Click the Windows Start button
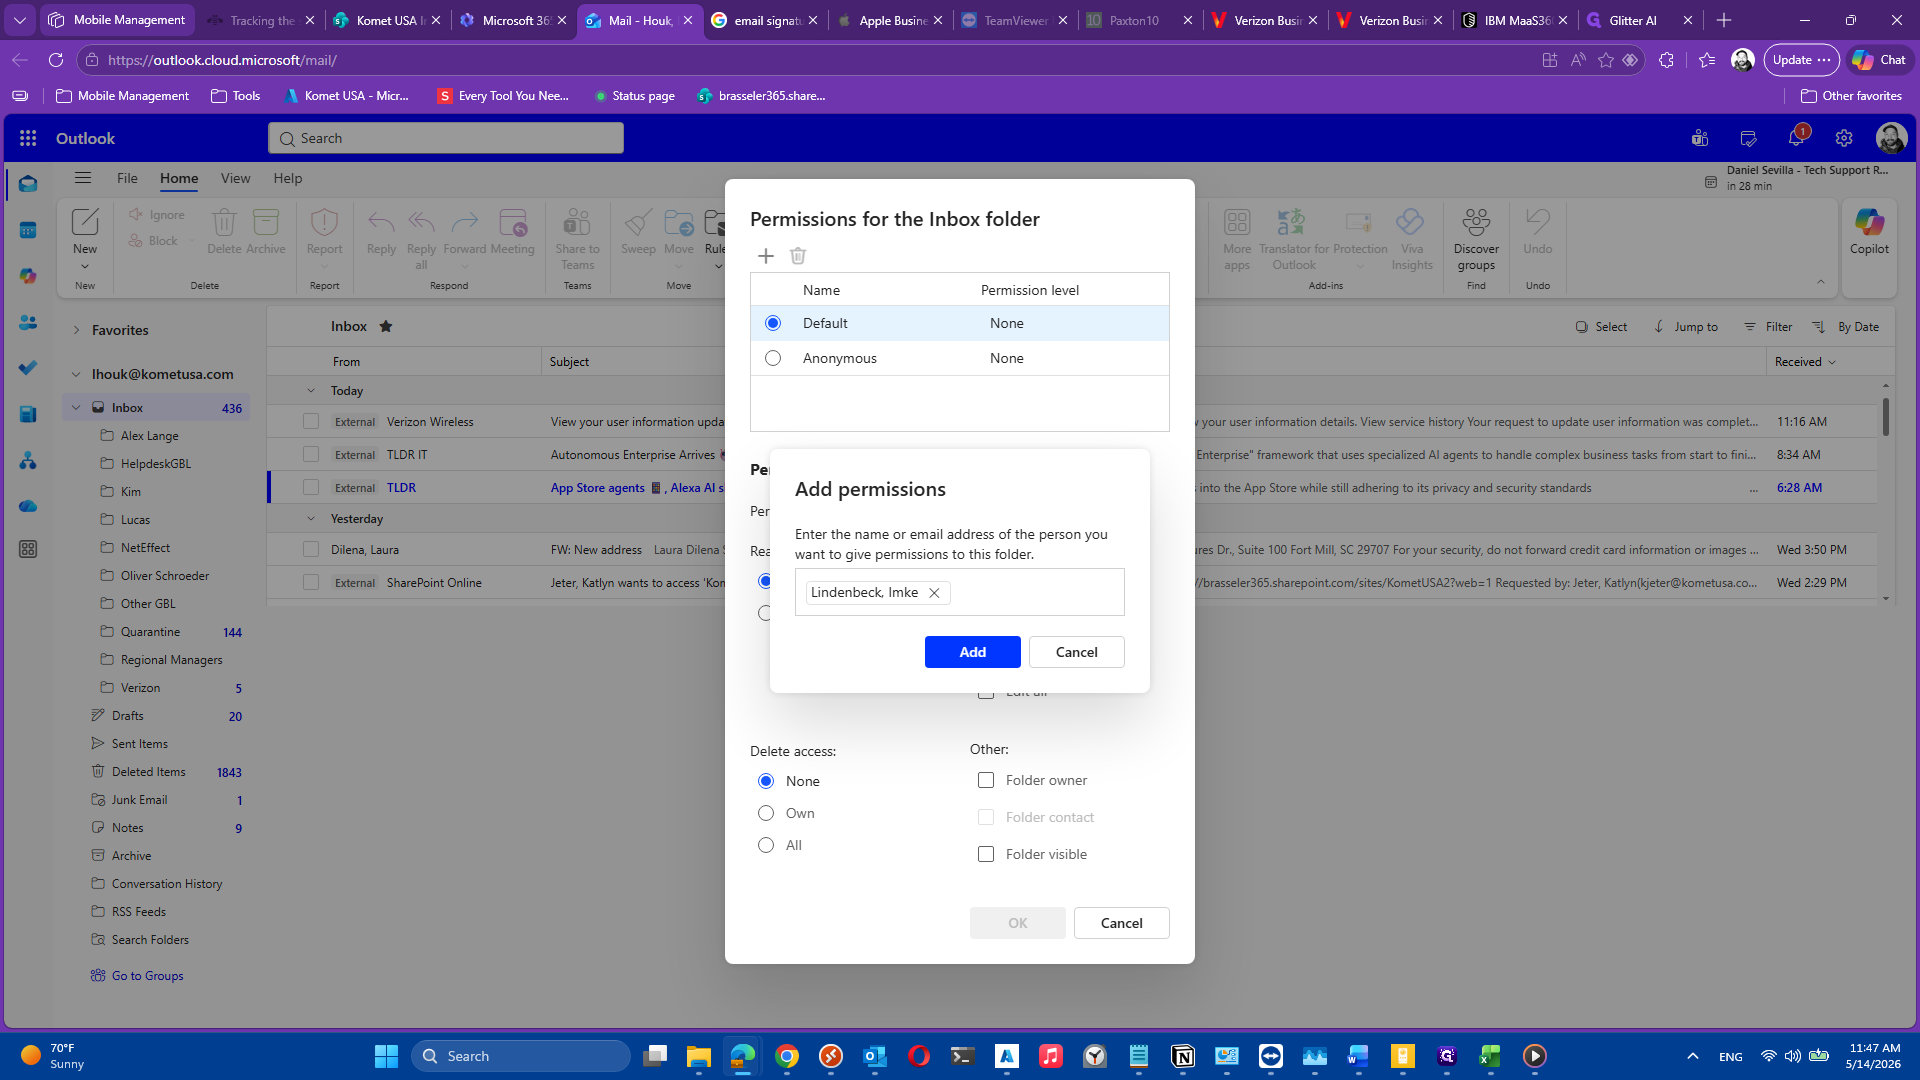Viewport: 1920px width, 1080px height. 386,1056
